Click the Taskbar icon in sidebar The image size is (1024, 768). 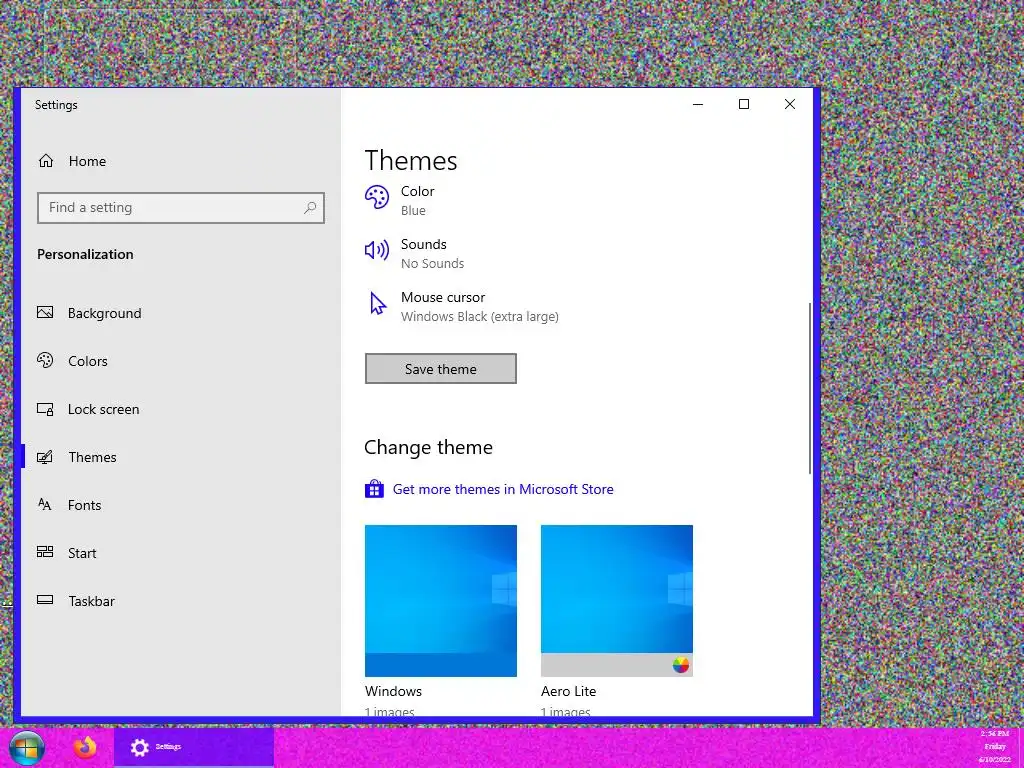tap(45, 600)
